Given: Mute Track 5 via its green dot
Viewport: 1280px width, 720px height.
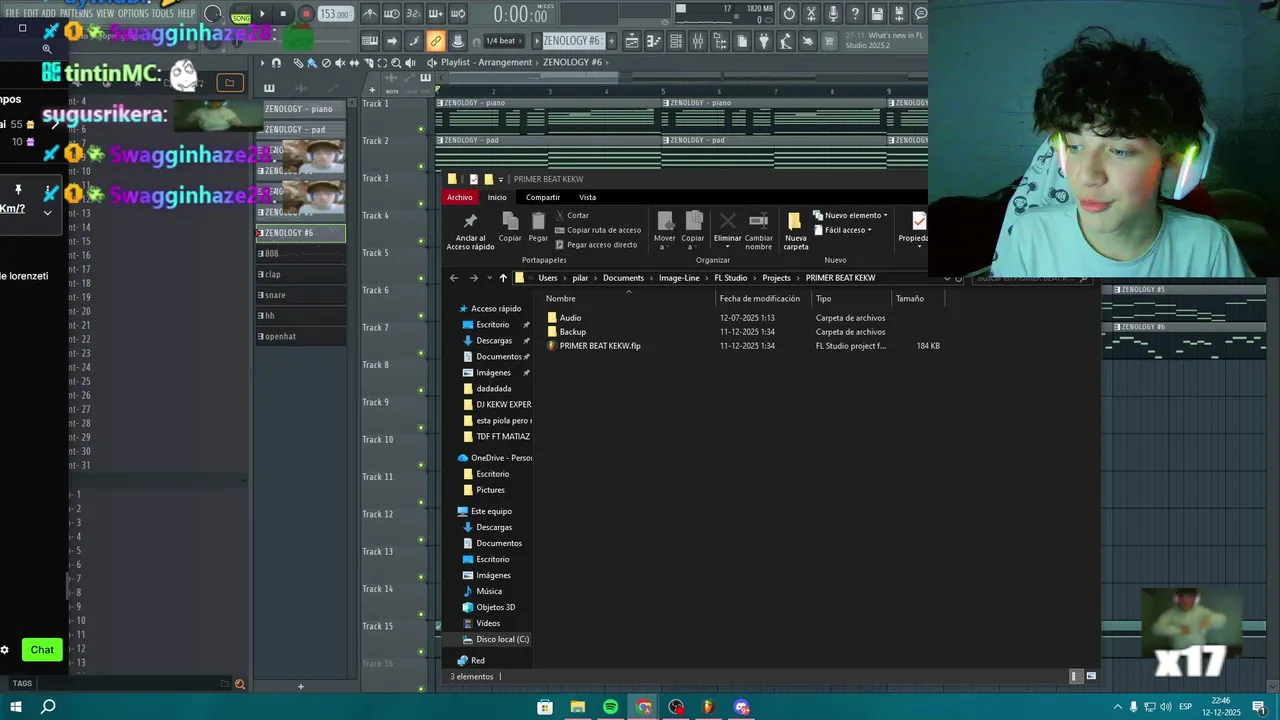Looking at the screenshot, I should (x=421, y=278).
